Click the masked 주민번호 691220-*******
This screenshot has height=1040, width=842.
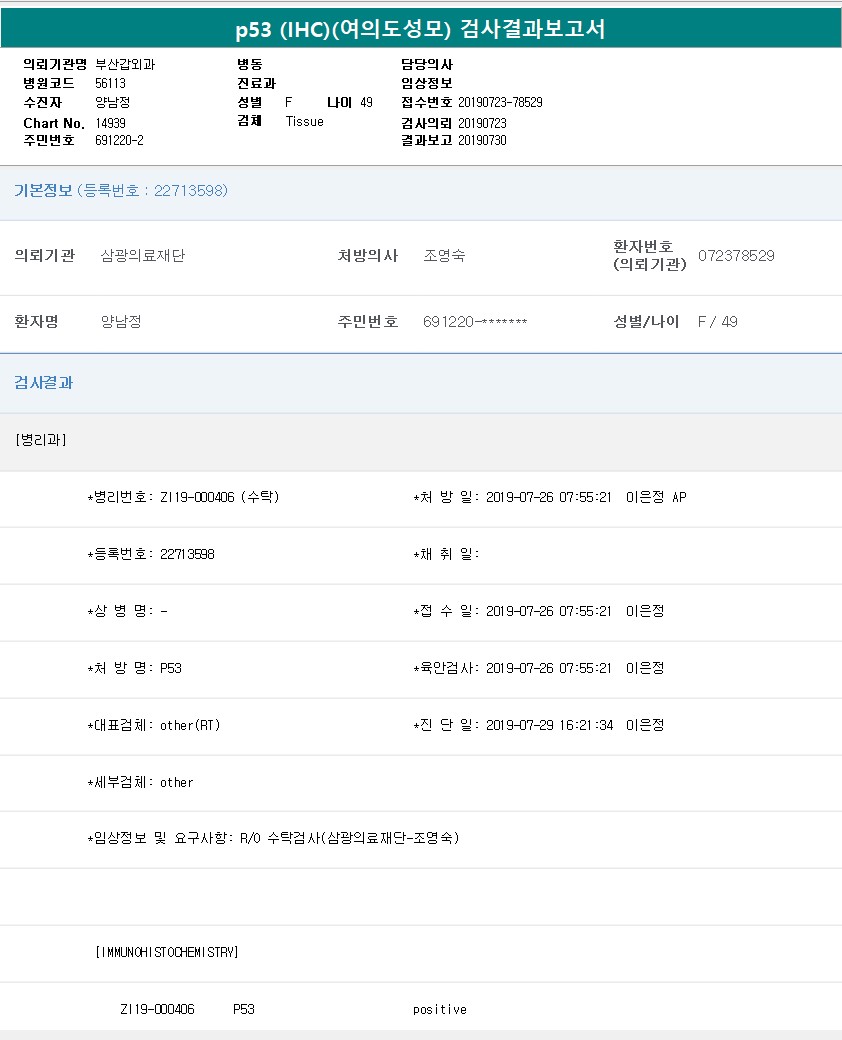click(475, 322)
